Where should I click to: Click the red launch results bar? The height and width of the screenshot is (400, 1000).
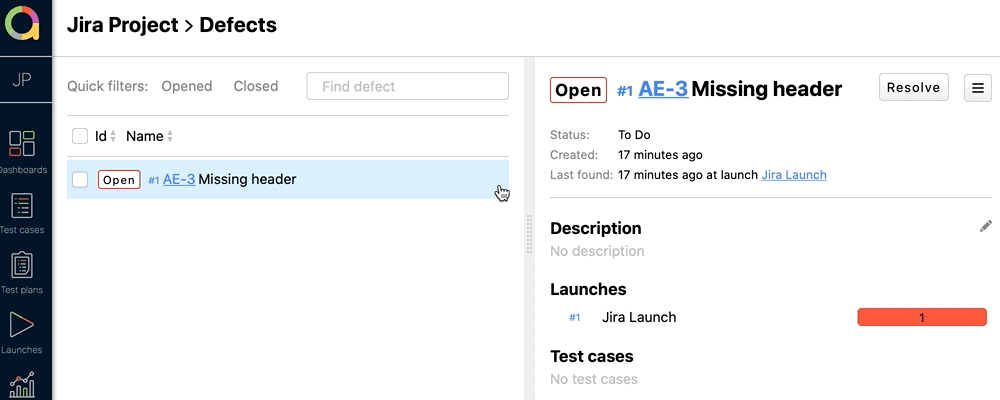(921, 317)
